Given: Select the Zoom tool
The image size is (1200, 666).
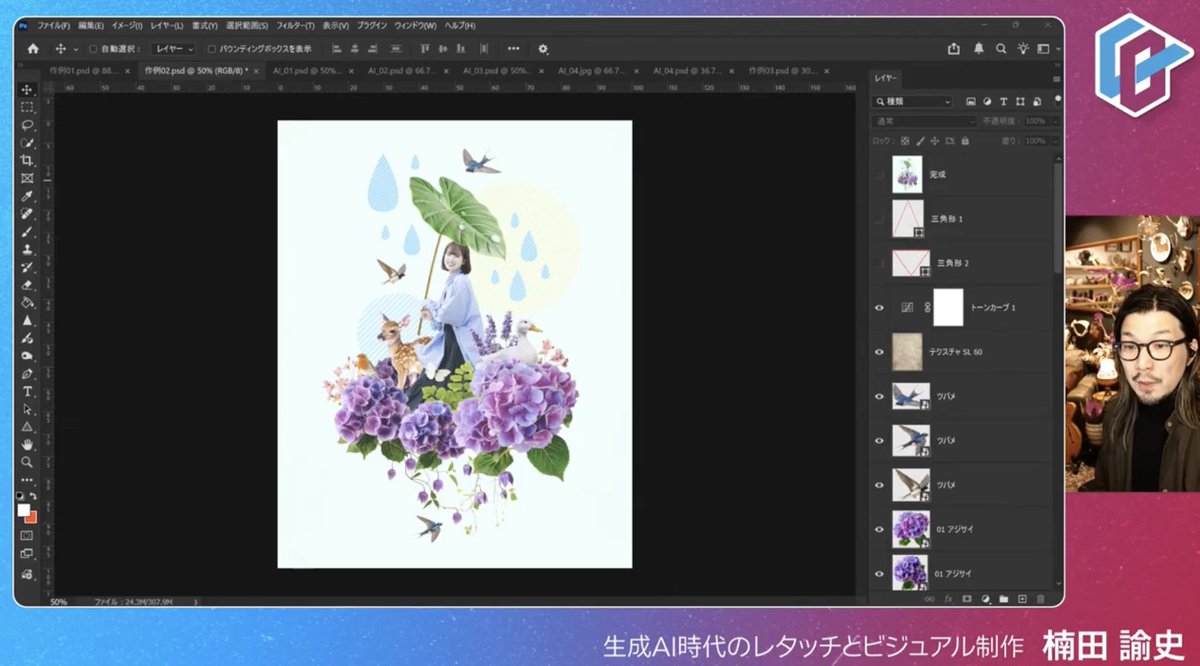Looking at the screenshot, I should point(27,462).
